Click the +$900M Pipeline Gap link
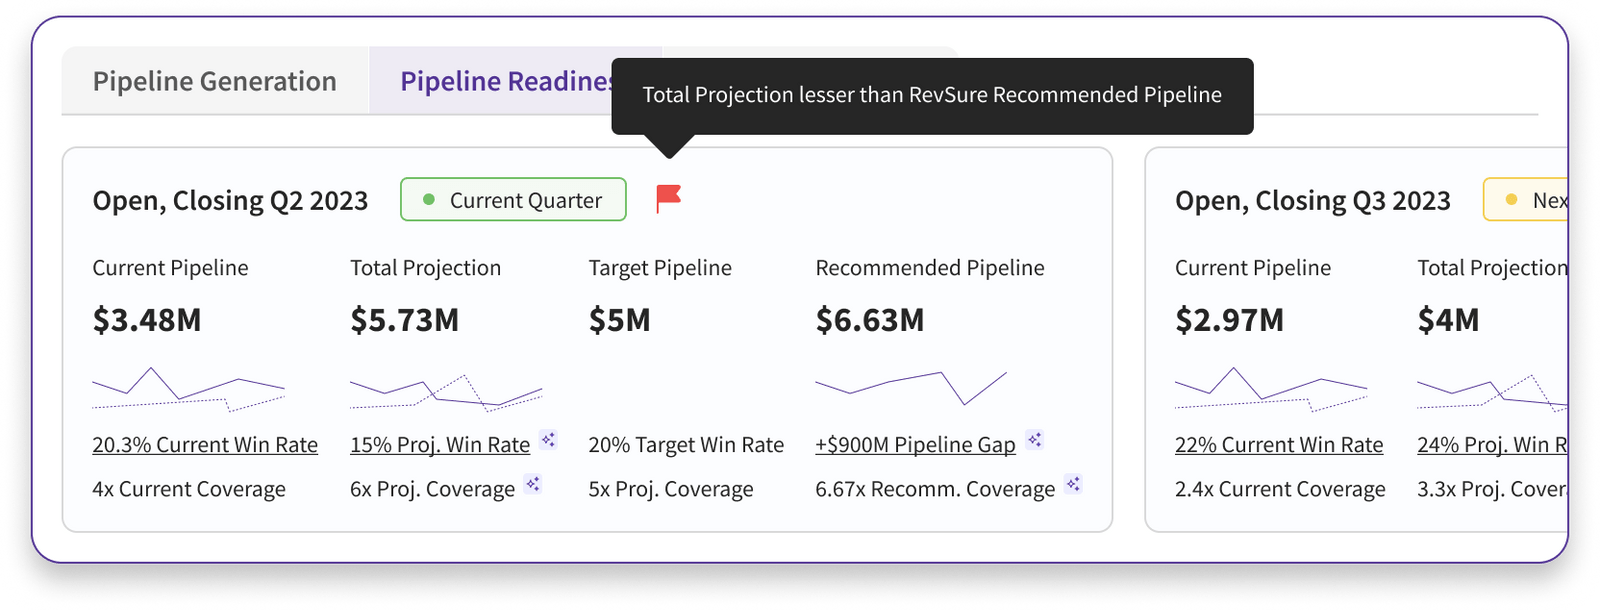 pyautogui.click(x=914, y=443)
